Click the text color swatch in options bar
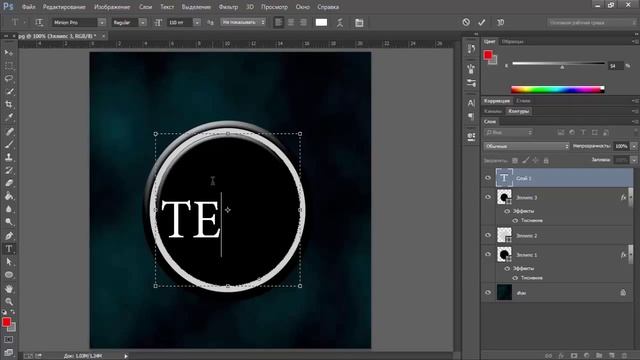This screenshot has width=640, height=360. 321,22
